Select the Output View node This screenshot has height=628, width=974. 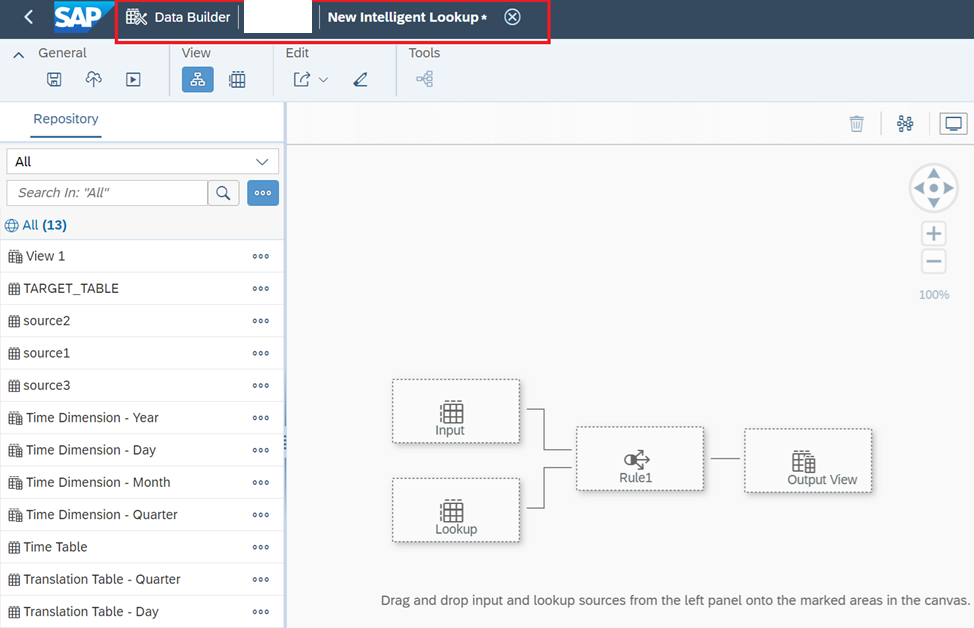click(808, 460)
